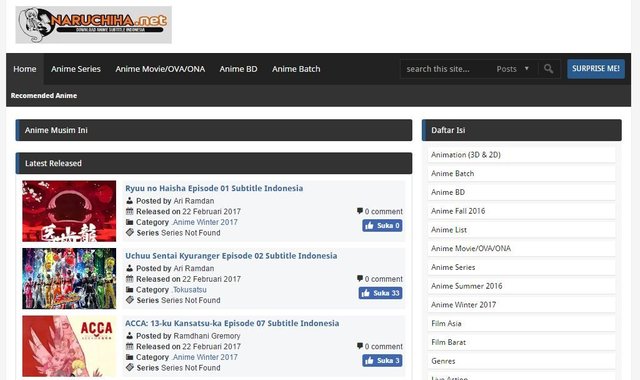Click the comment bubble icon on ACCA post
The height and width of the screenshot is (380, 640).
click(x=360, y=346)
